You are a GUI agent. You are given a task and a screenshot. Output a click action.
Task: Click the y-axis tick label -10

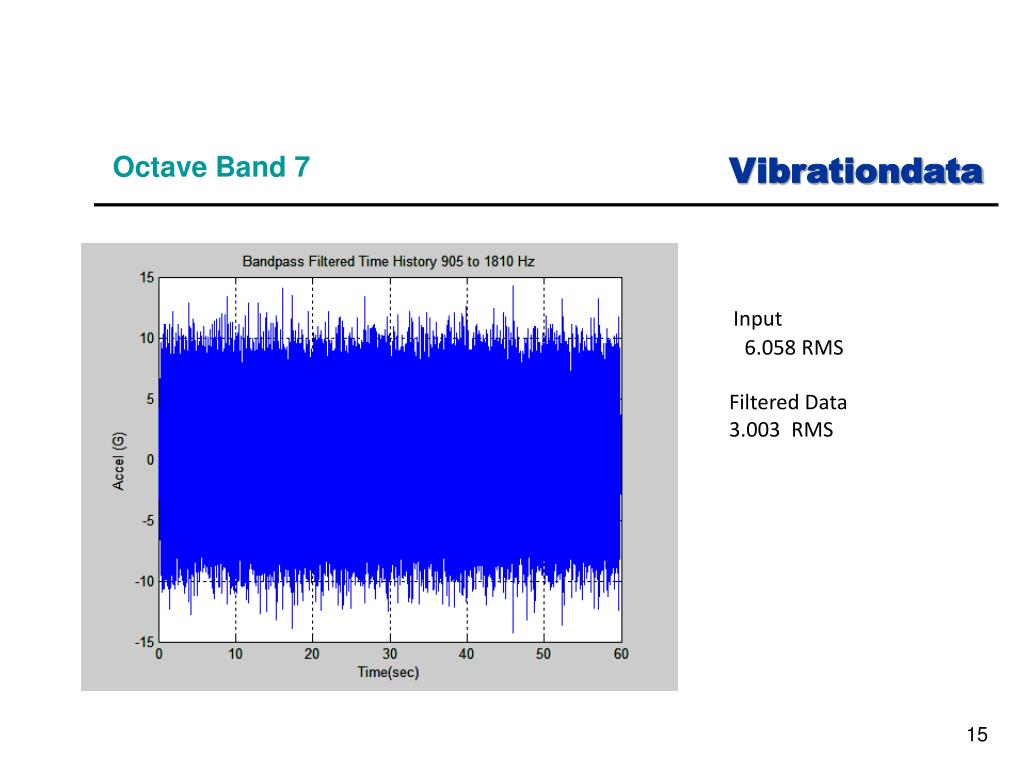coord(144,581)
